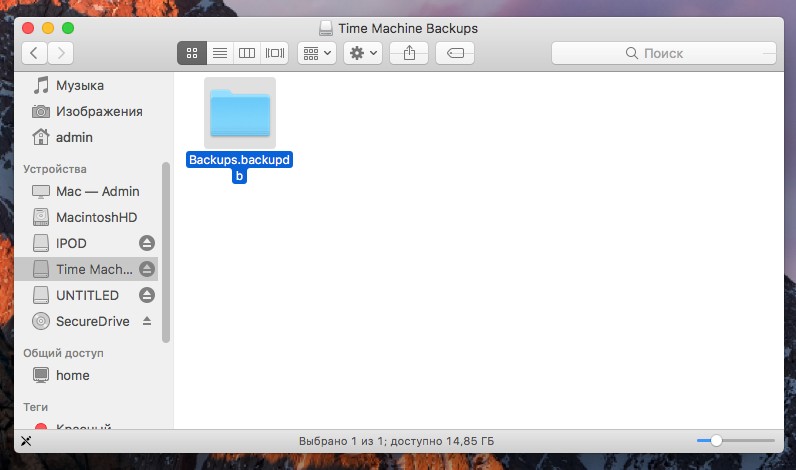The image size is (796, 470).
Task: Switch to list view
Action: tap(220, 53)
